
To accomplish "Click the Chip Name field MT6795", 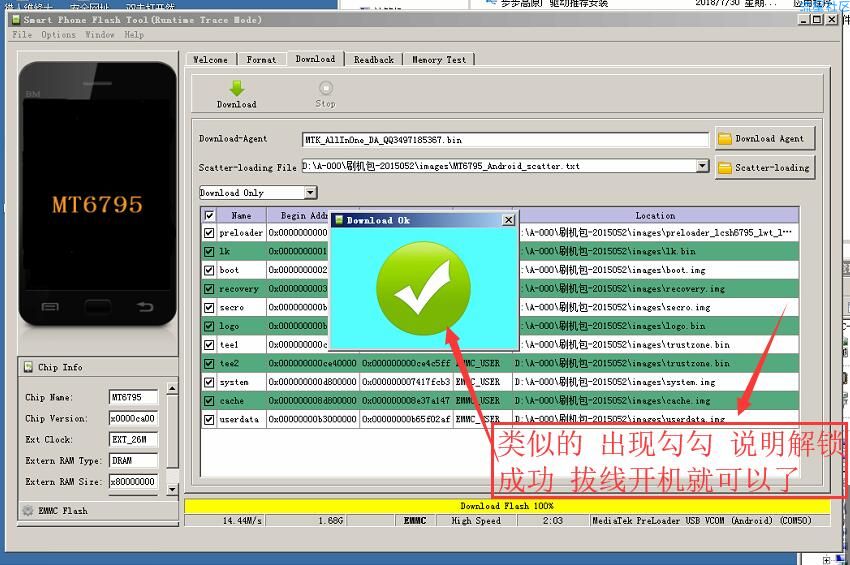I will pyautogui.click(x=133, y=397).
